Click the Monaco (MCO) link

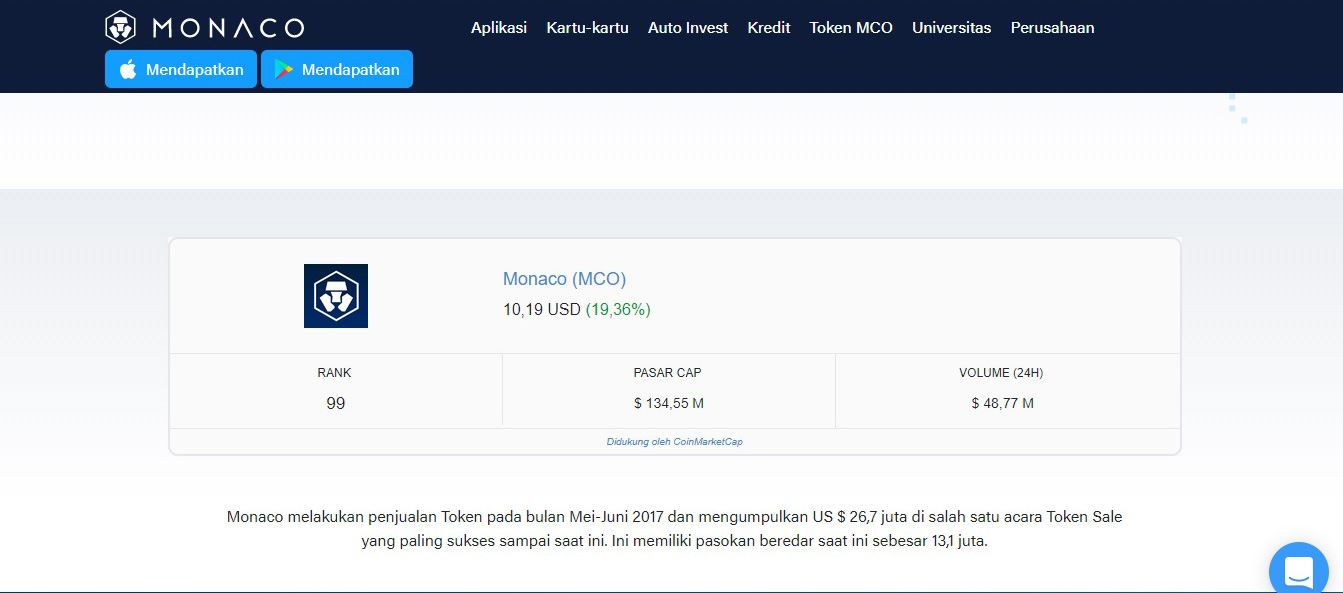[x=564, y=279]
